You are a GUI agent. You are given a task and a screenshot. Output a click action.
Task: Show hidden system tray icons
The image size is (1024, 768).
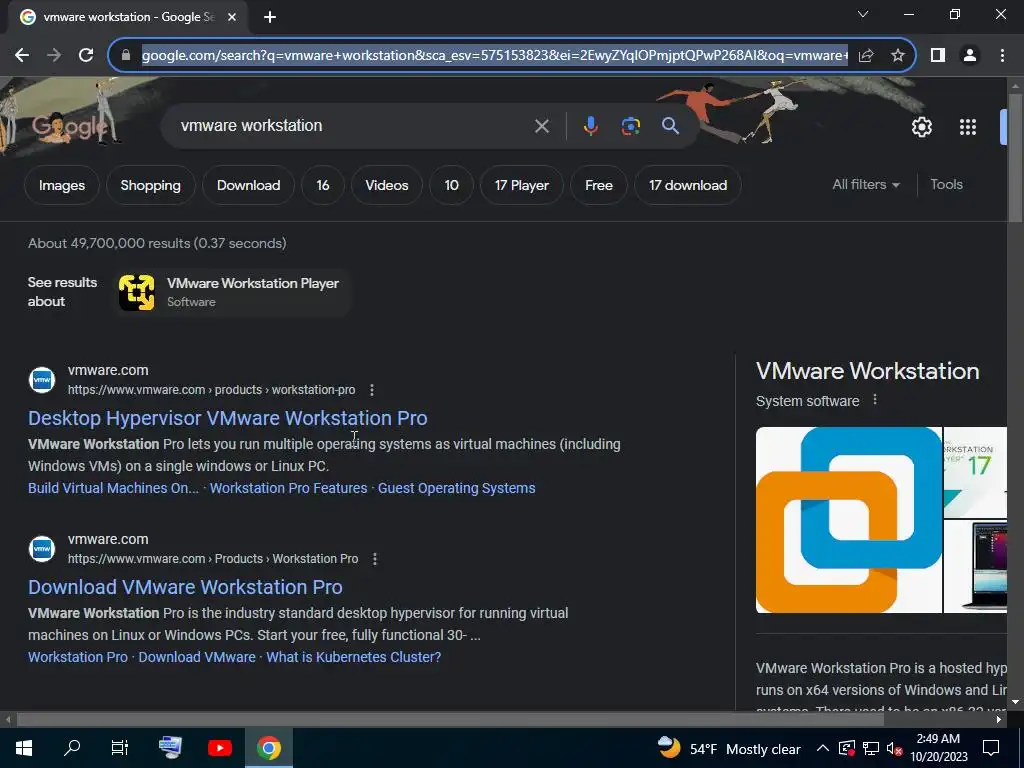click(x=823, y=748)
